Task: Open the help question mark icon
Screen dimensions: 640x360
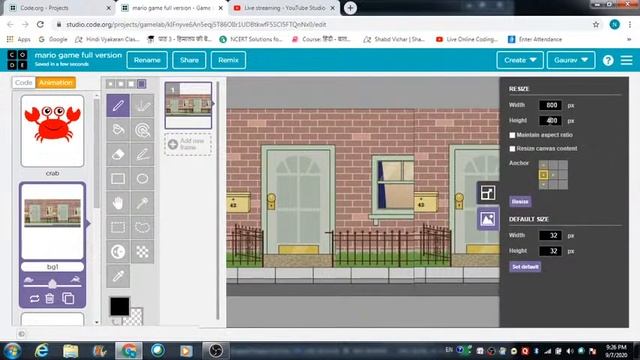Action: point(608,60)
